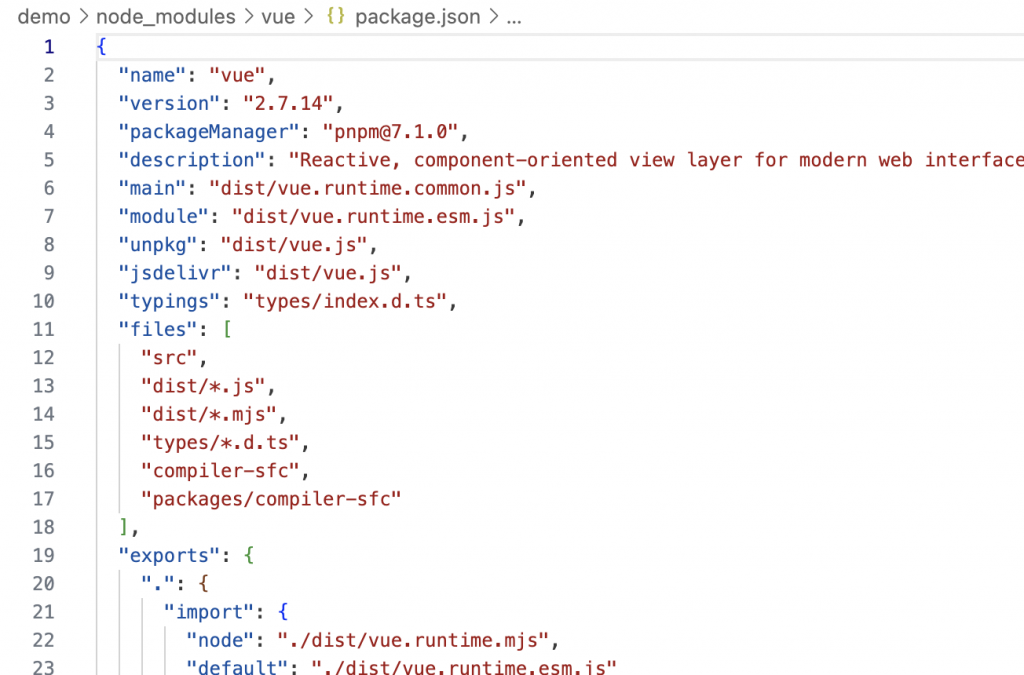Click the "src" array entry
1024x675 pixels.
170,358
